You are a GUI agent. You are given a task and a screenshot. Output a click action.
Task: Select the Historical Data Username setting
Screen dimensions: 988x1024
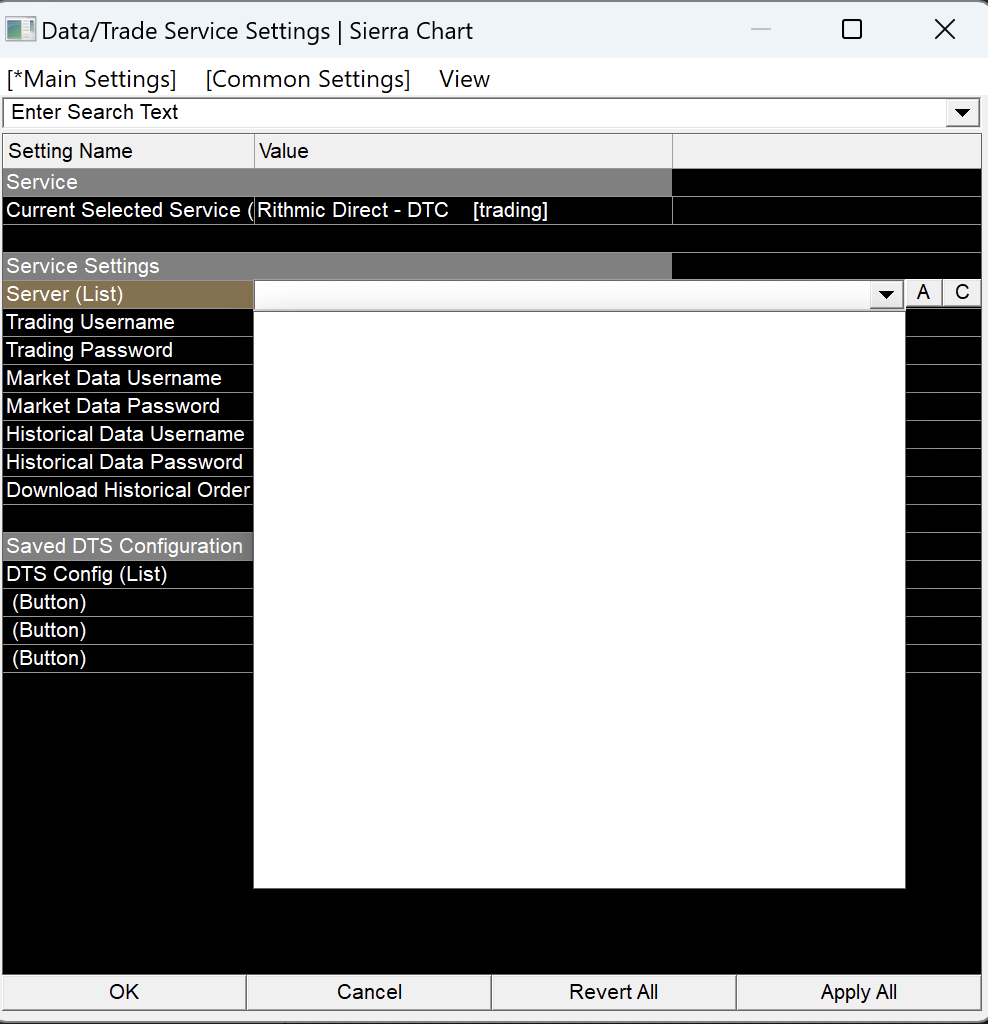pos(128,435)
